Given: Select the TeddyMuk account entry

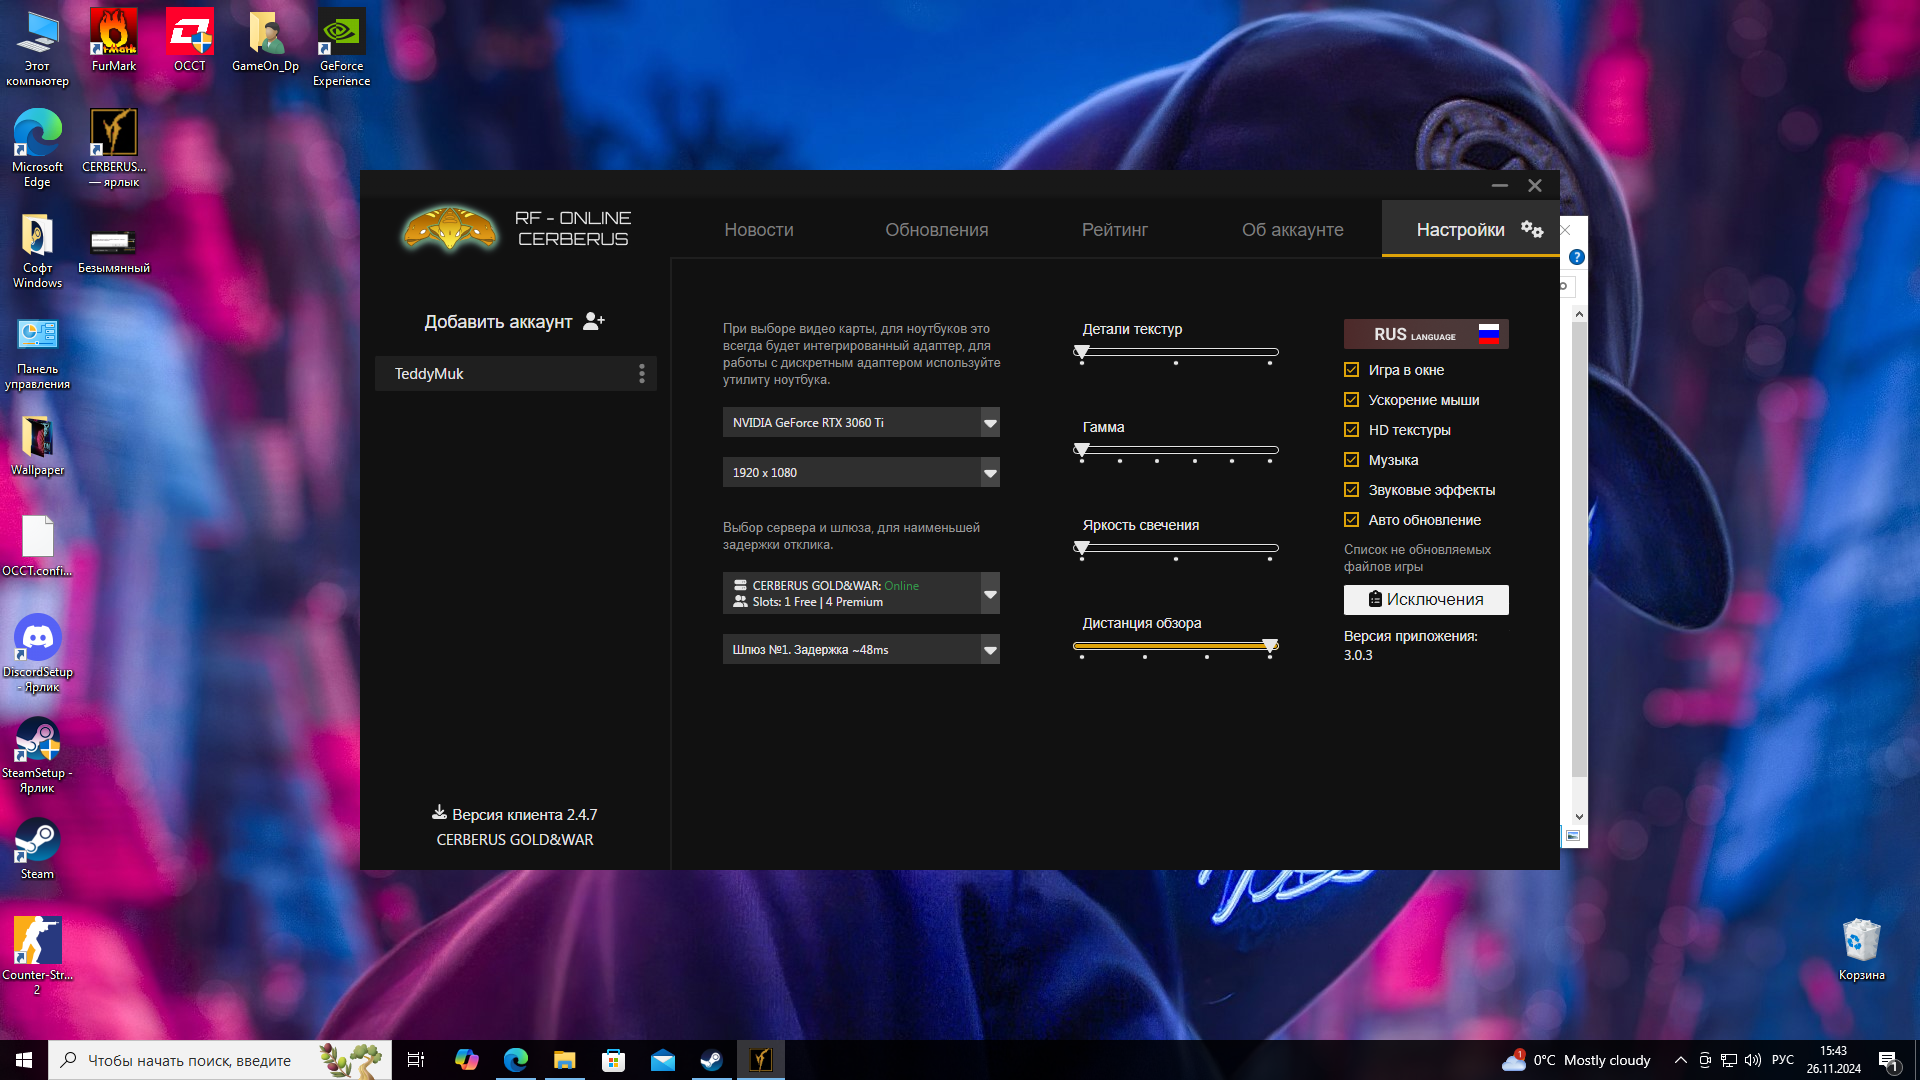Looking at the screenshot, I should 515,373.
